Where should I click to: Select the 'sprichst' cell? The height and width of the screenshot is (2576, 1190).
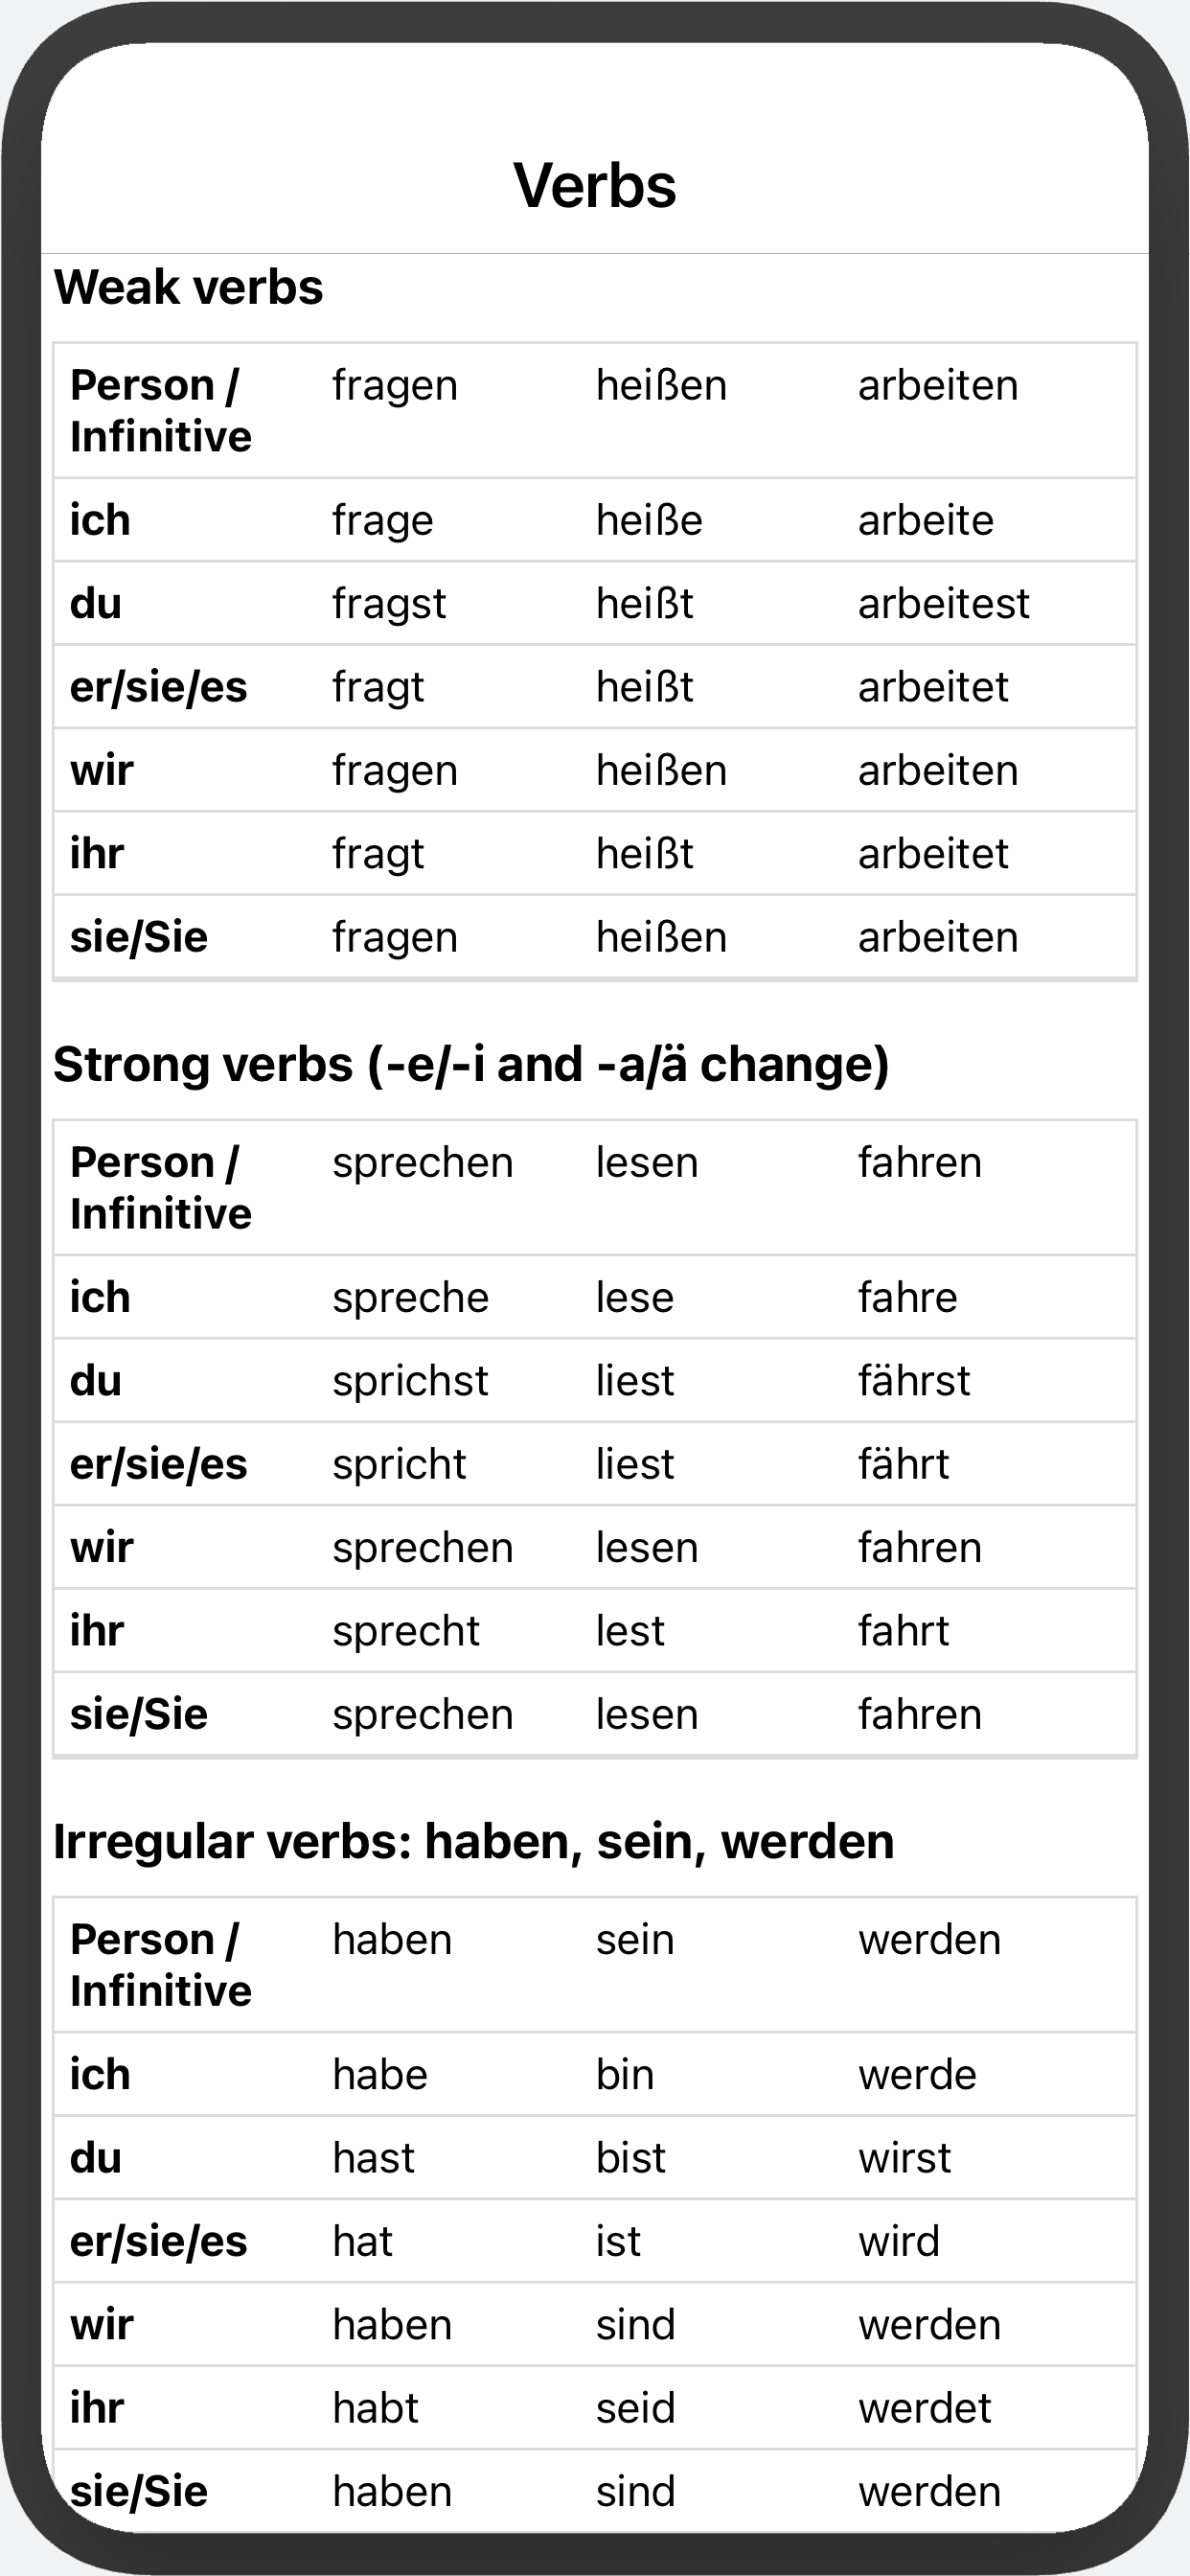point(410,1381)
